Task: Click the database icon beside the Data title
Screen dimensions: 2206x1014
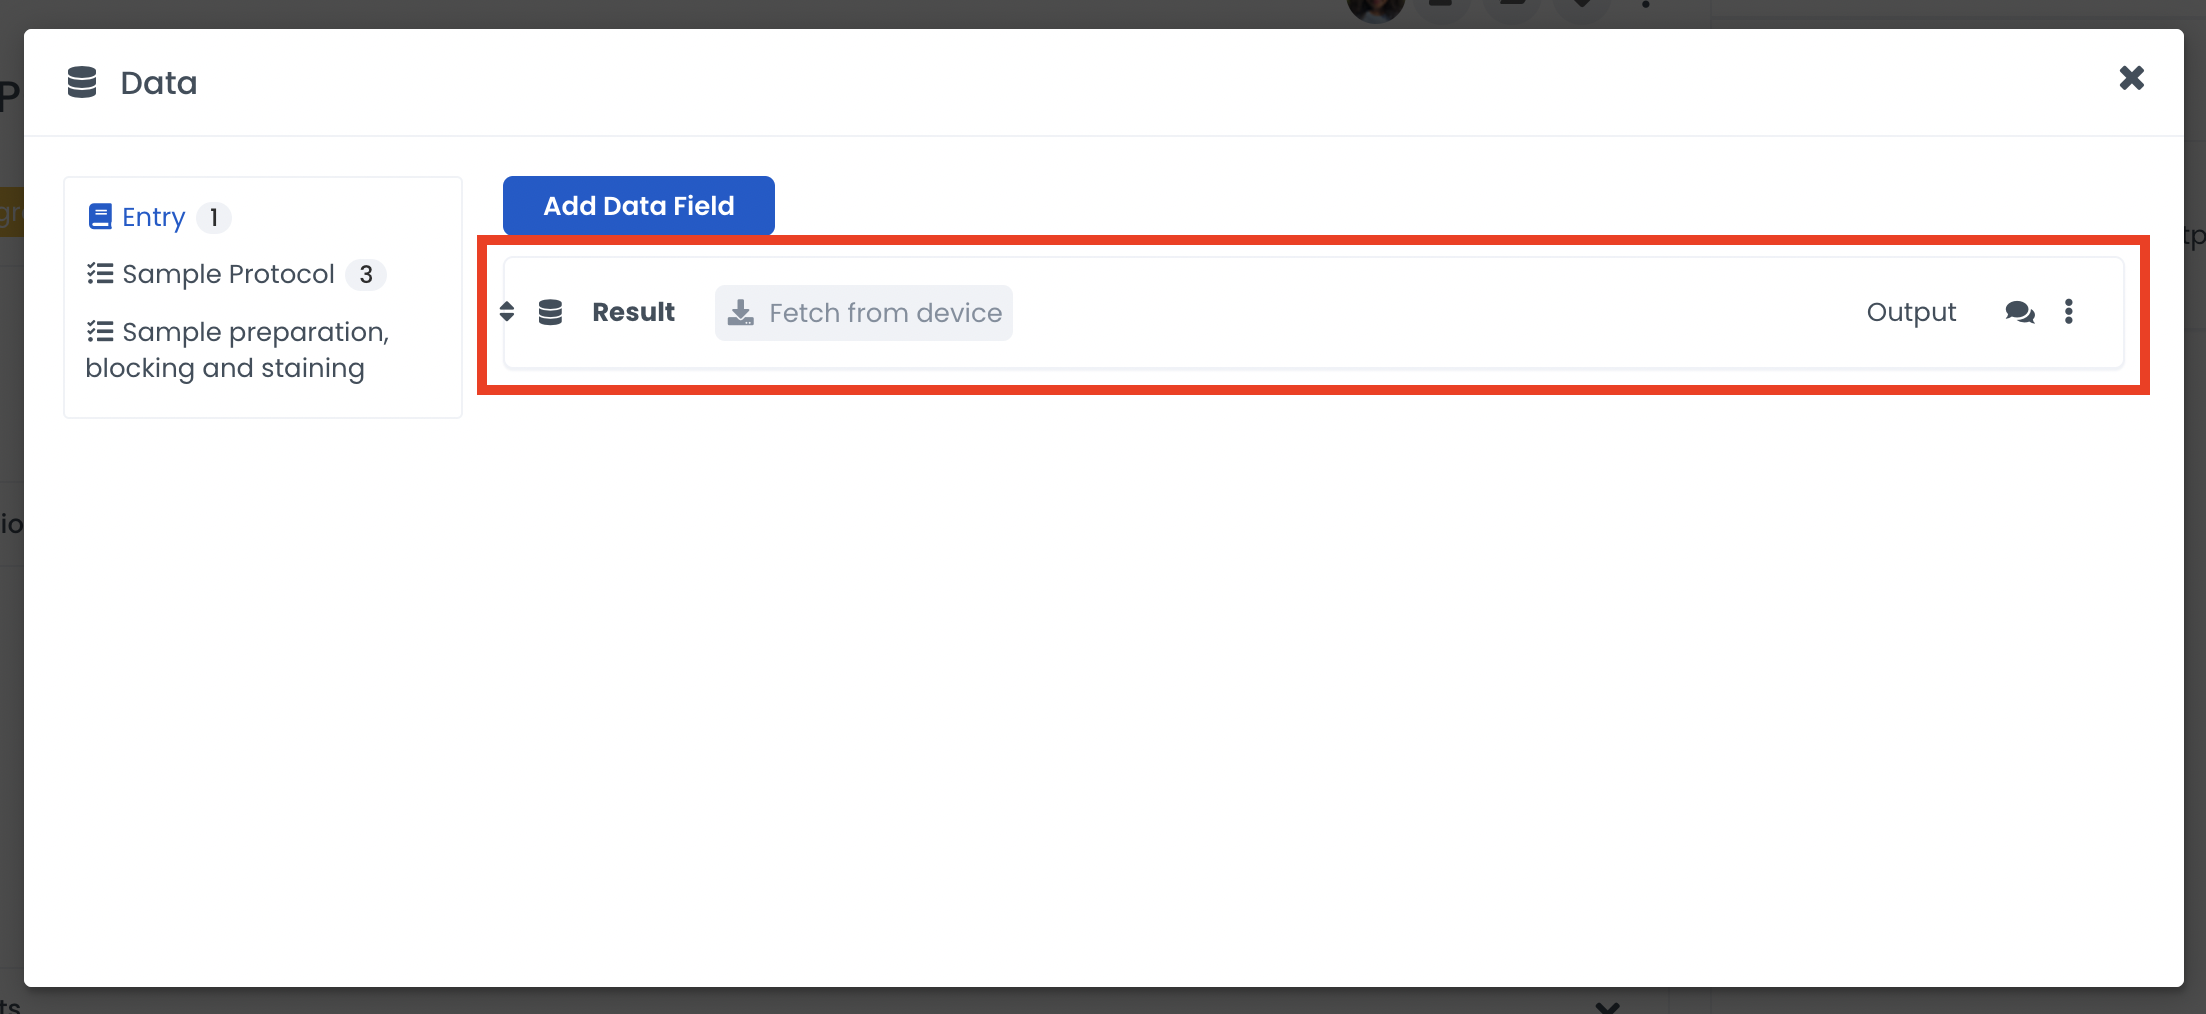Action: 82,82
